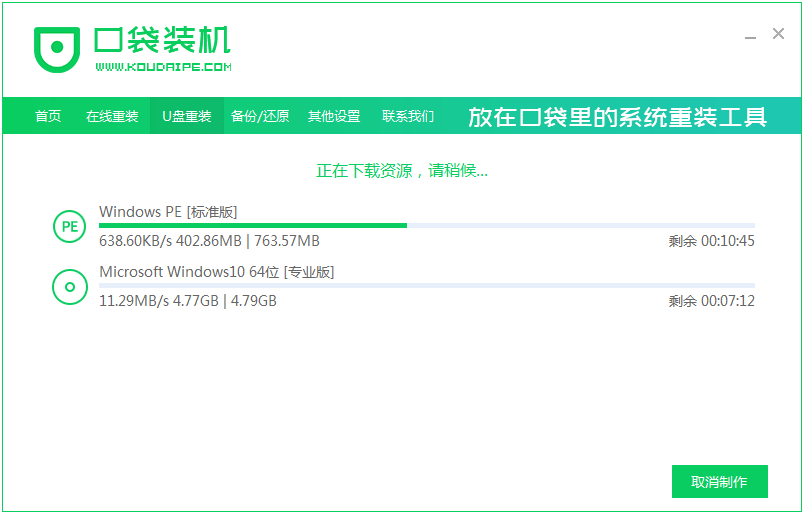
Task: Open the 联系我们 tab
Action: 408,116
